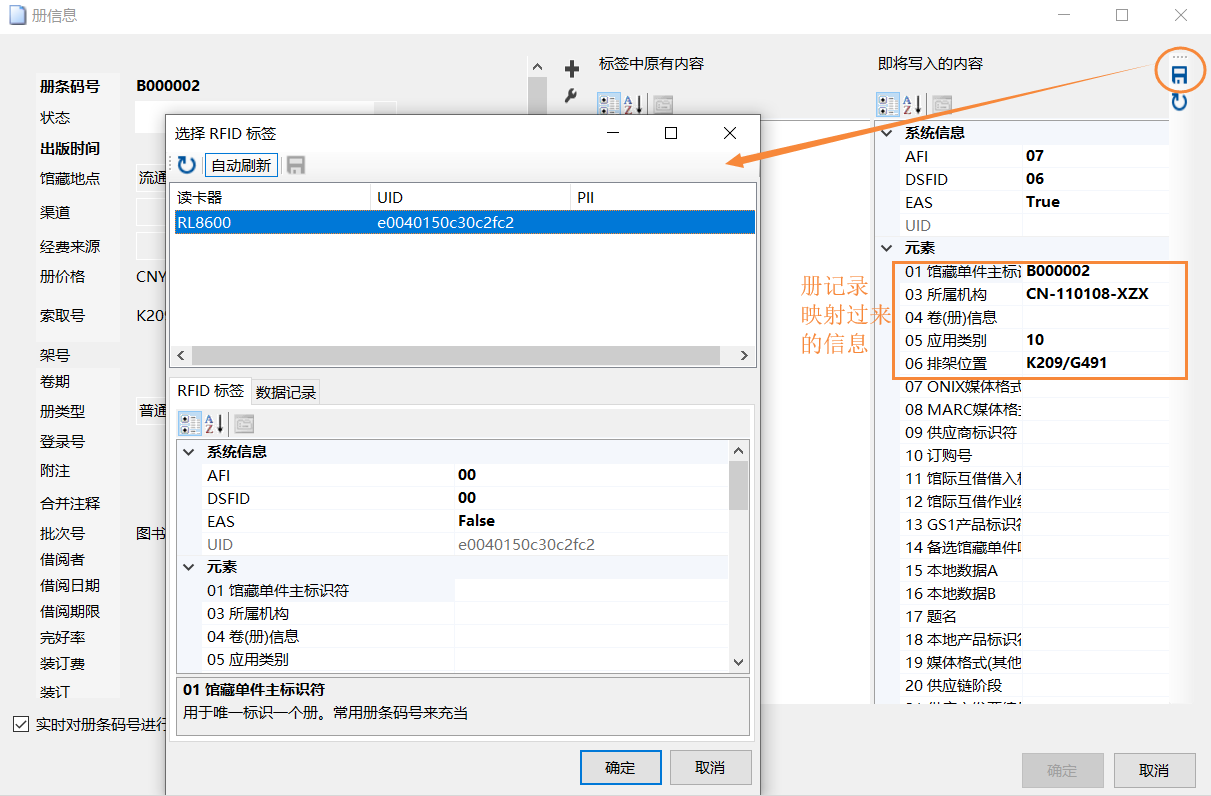Close the 选择 RFID 标签 dialog
Viewport: 1211px width, 796px height.
(x=730, y=133)
